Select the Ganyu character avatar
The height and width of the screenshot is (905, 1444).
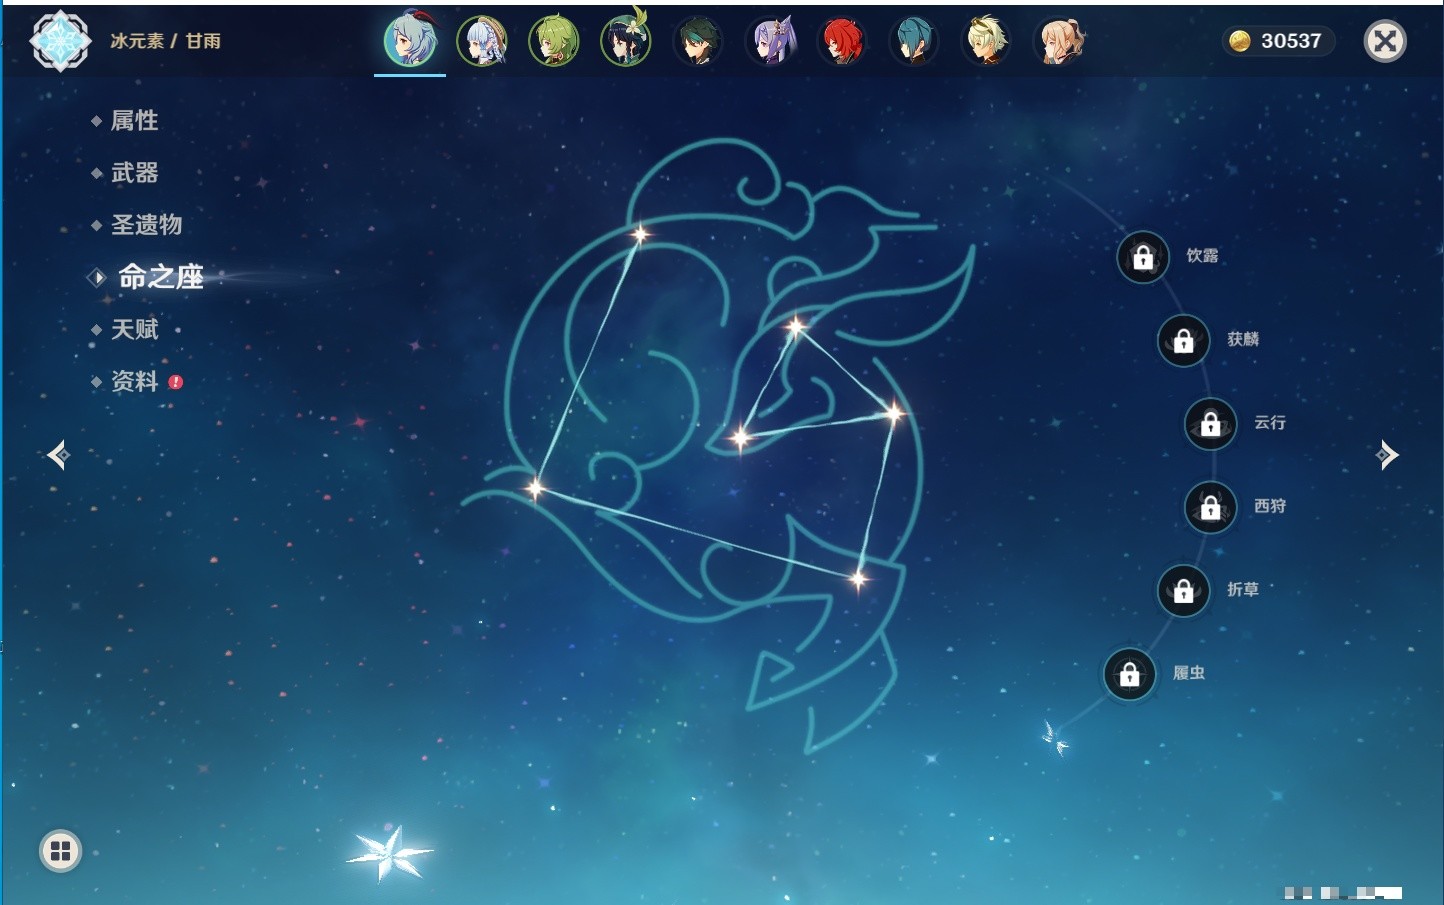point(410,41)
